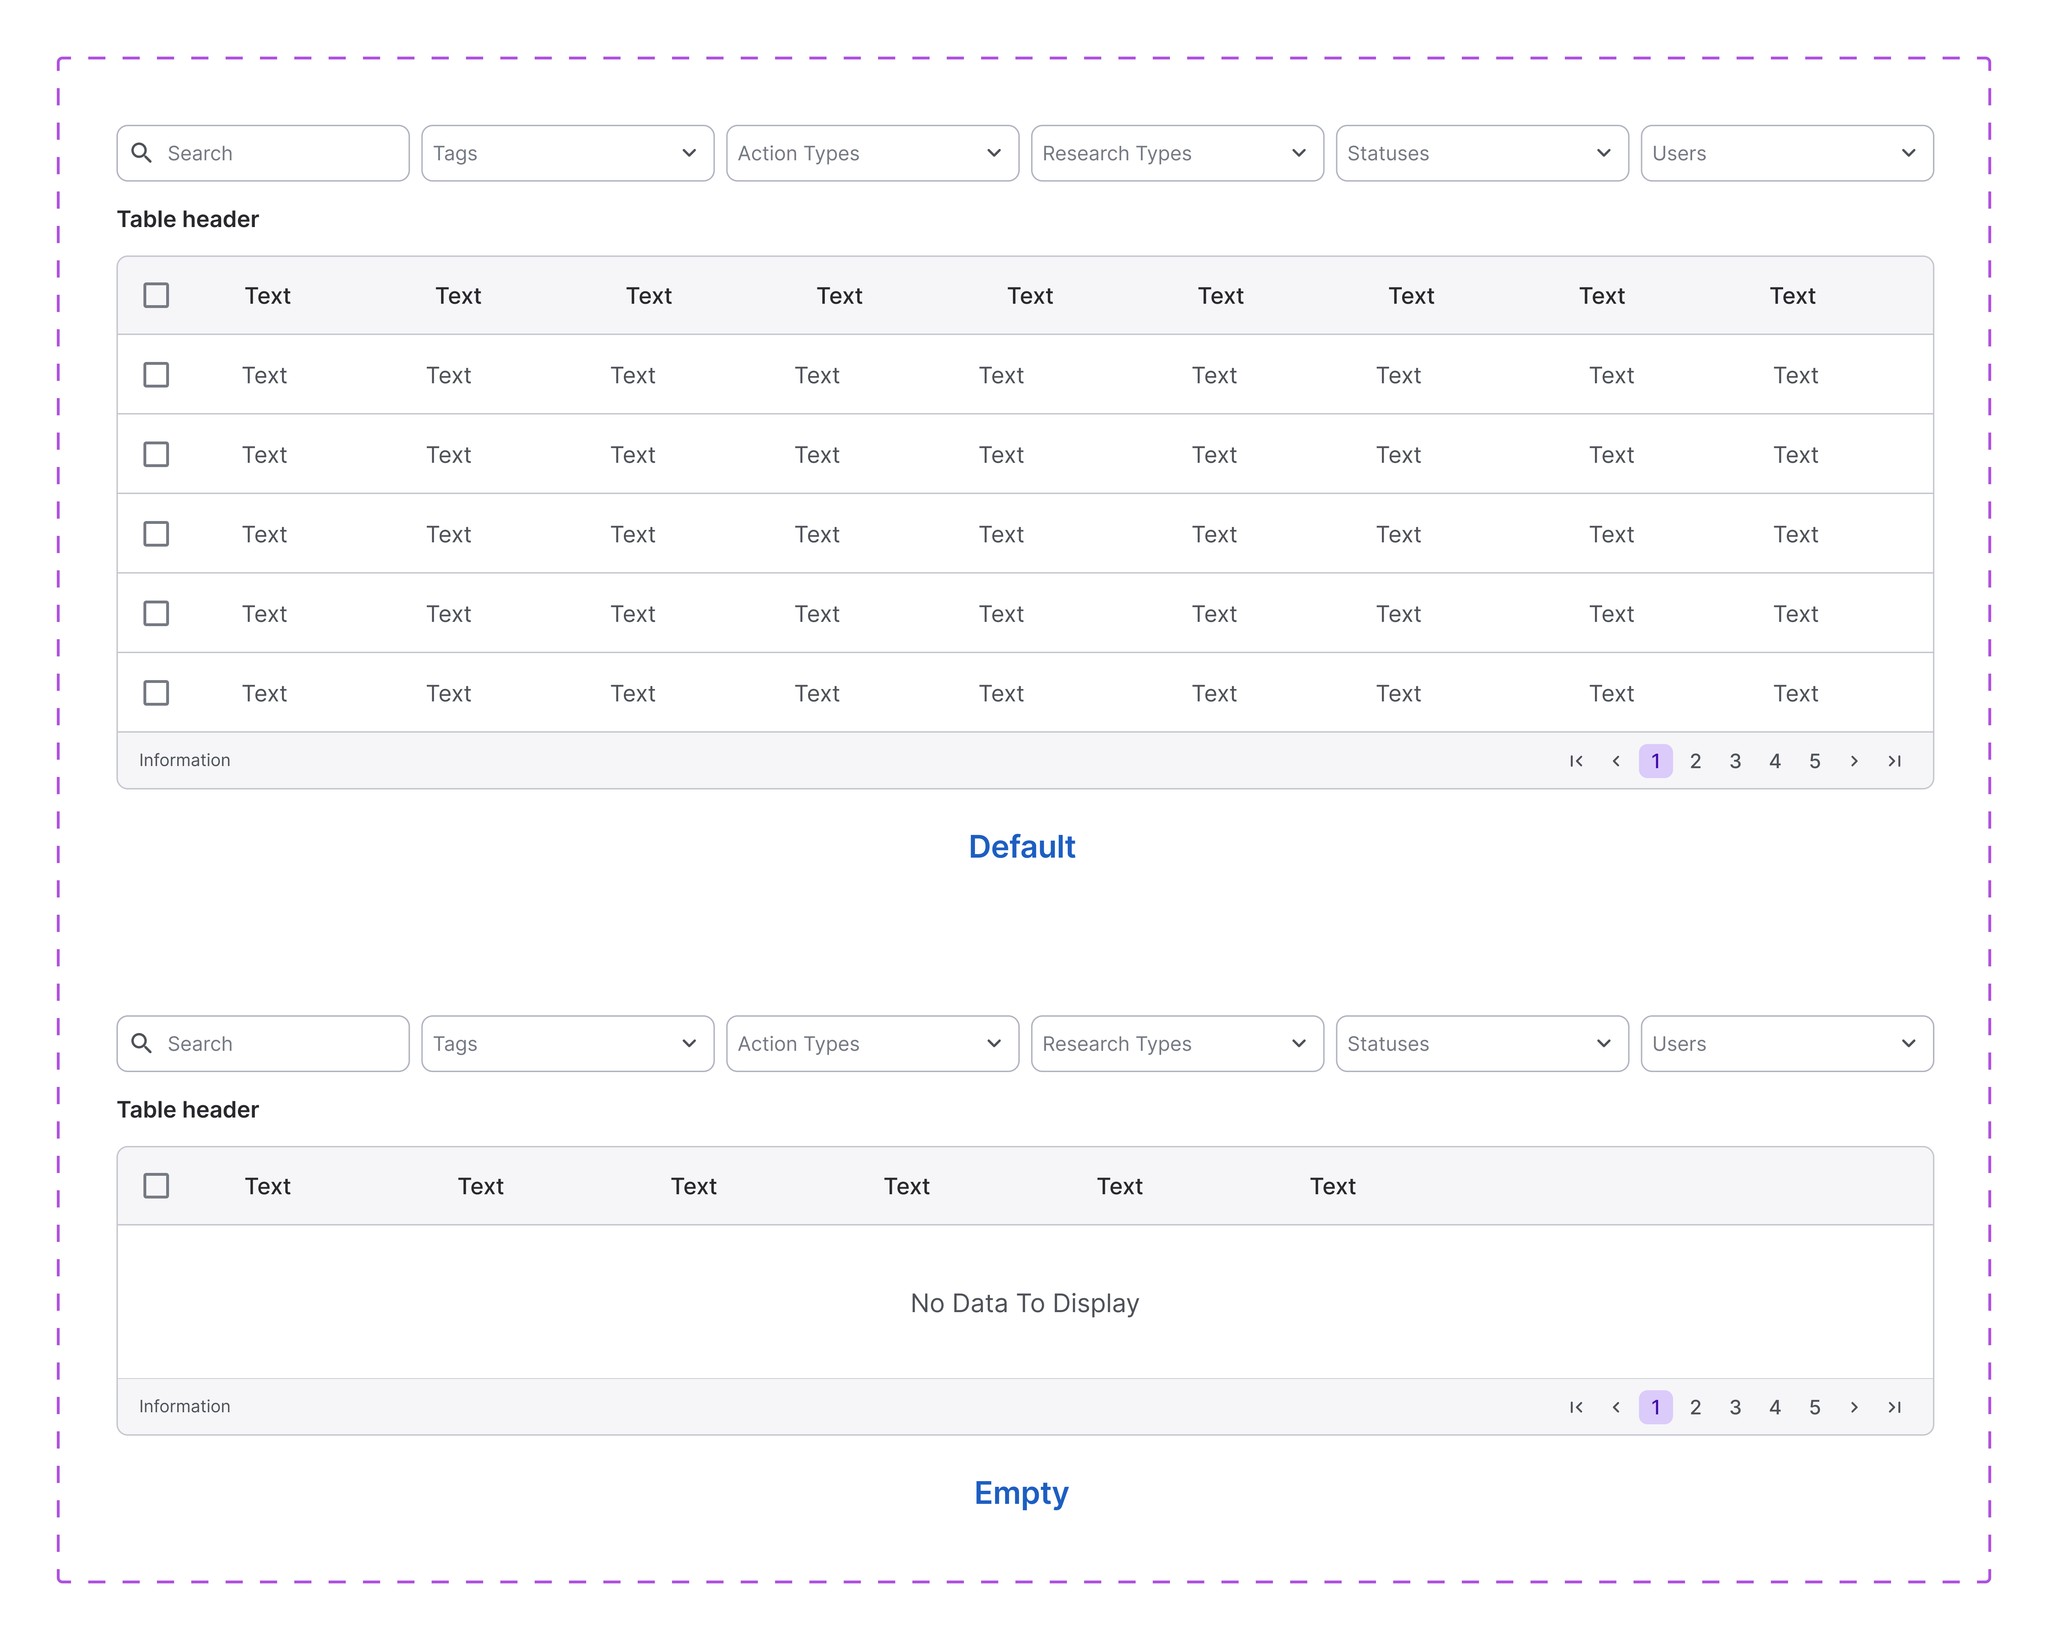2048x1640 pixels.
Task: Open Users dropdown above Default table
Action: tap(1787, 153)
